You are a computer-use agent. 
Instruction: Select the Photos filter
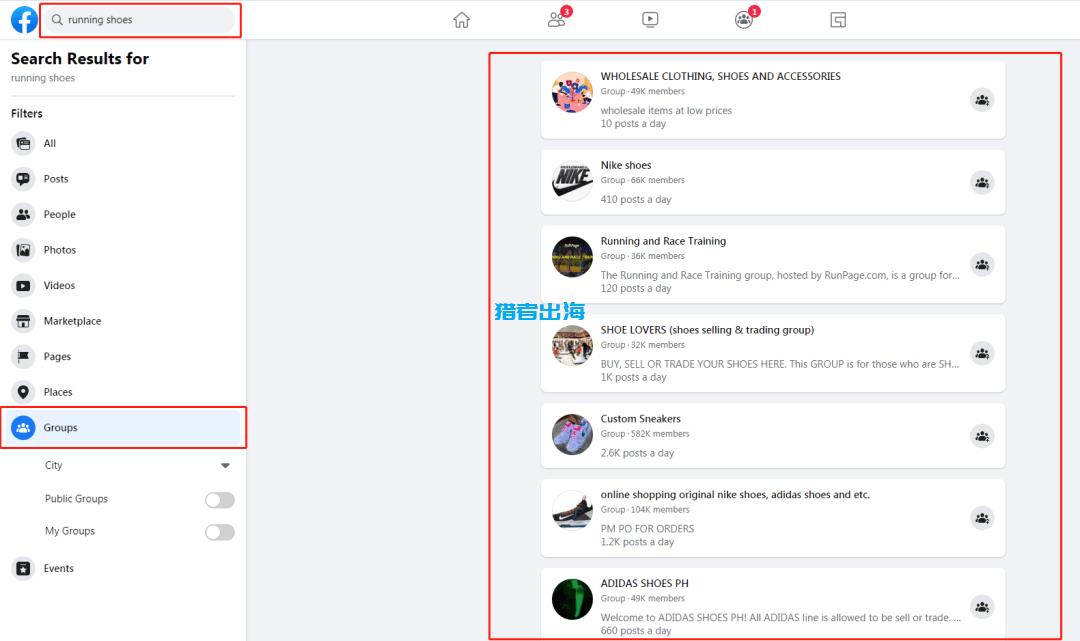(x=123, y=250)
